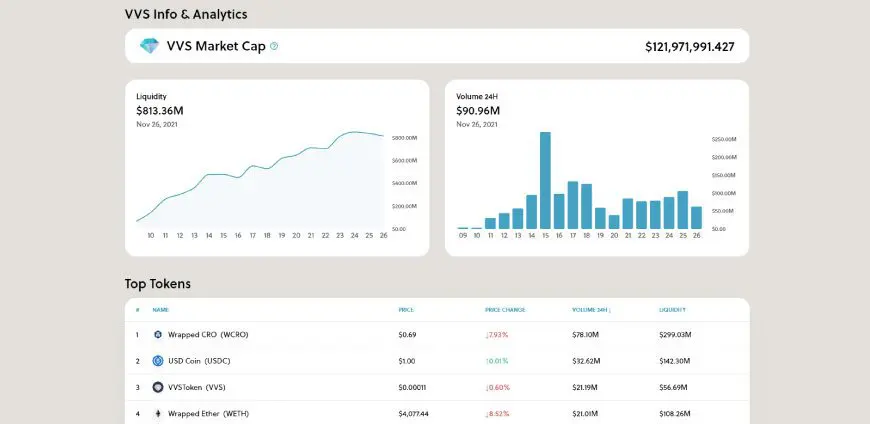Image resolution: width=870 pixels, height=424 pixels.
Task: Click the 7.93% price change for Wrapped CRO
Action: click(x=497, y=335)
